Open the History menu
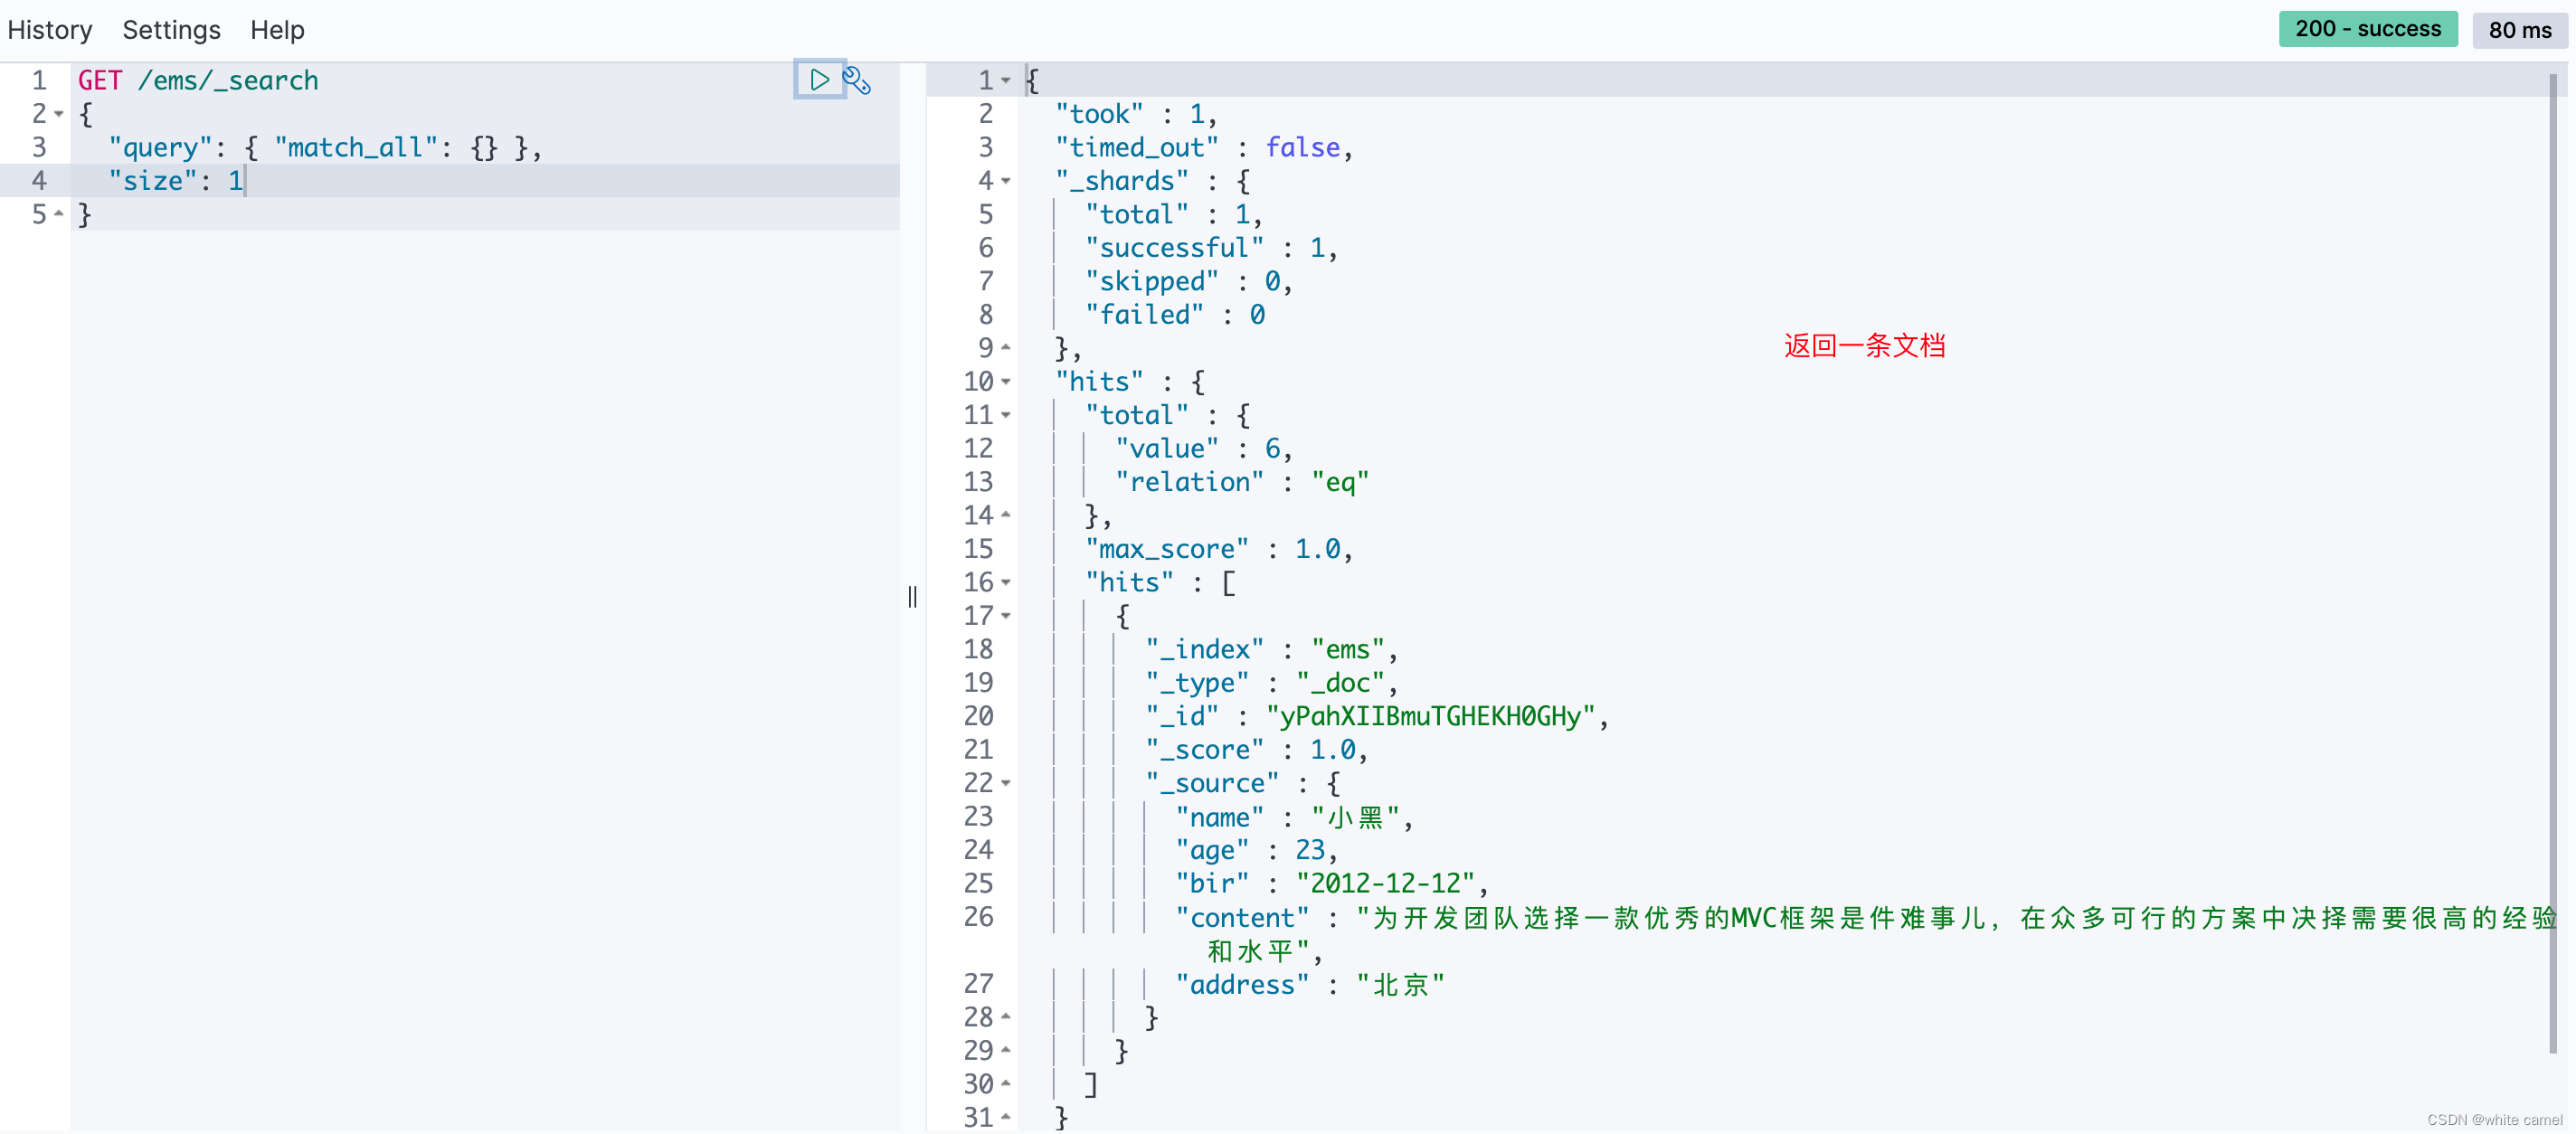This screenshot has width=2576, height=1134. tap(50, 30)
